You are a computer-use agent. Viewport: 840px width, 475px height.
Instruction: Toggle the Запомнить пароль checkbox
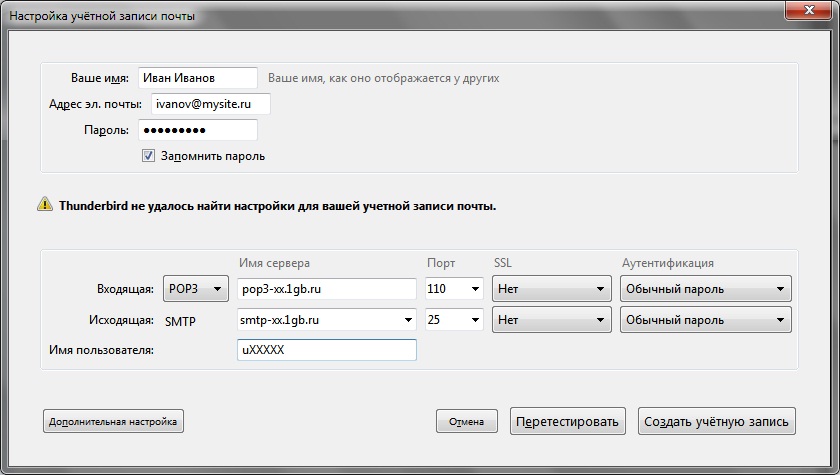[148, 156]
